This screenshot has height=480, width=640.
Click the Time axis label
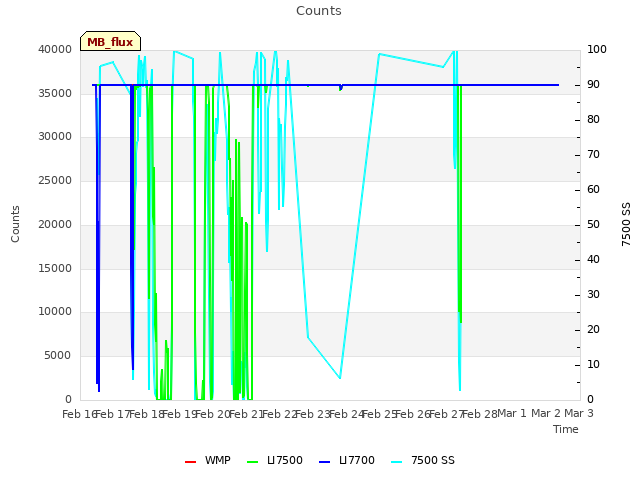(566, 429)
